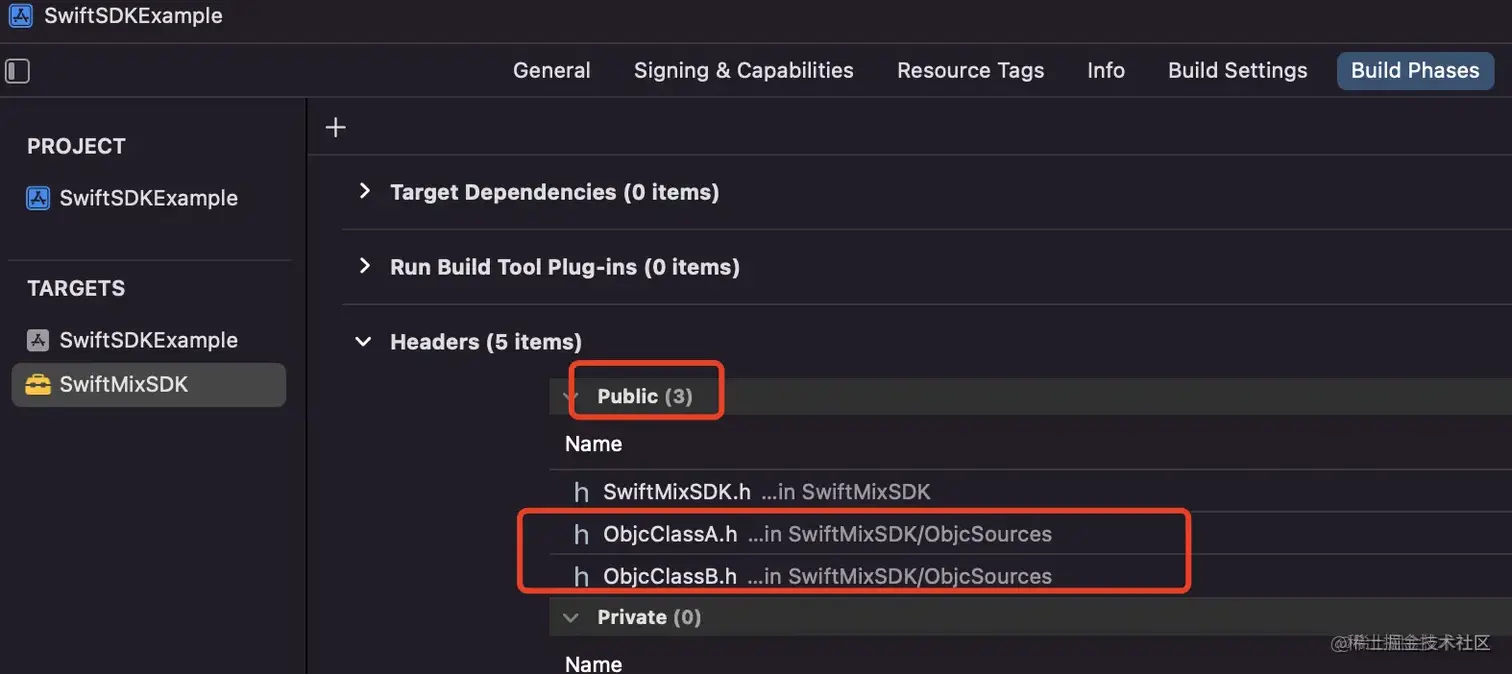Image resolution: width=1512 pixels, height=674 pixels.
Task: Click the header file icon beside ObjcClassB.h
Action: pyautogui.click(x=581, y=577)
